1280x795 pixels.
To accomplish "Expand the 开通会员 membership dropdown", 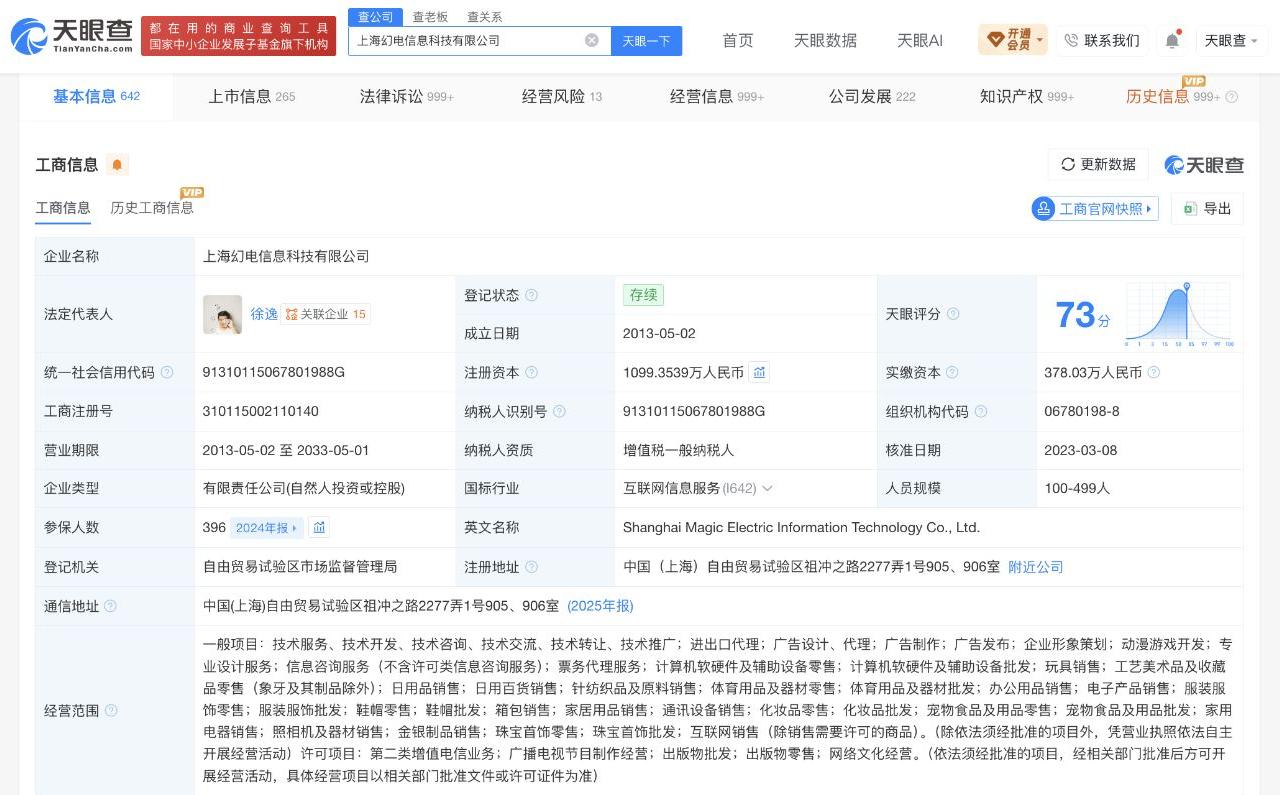I will click(1015, 40).
